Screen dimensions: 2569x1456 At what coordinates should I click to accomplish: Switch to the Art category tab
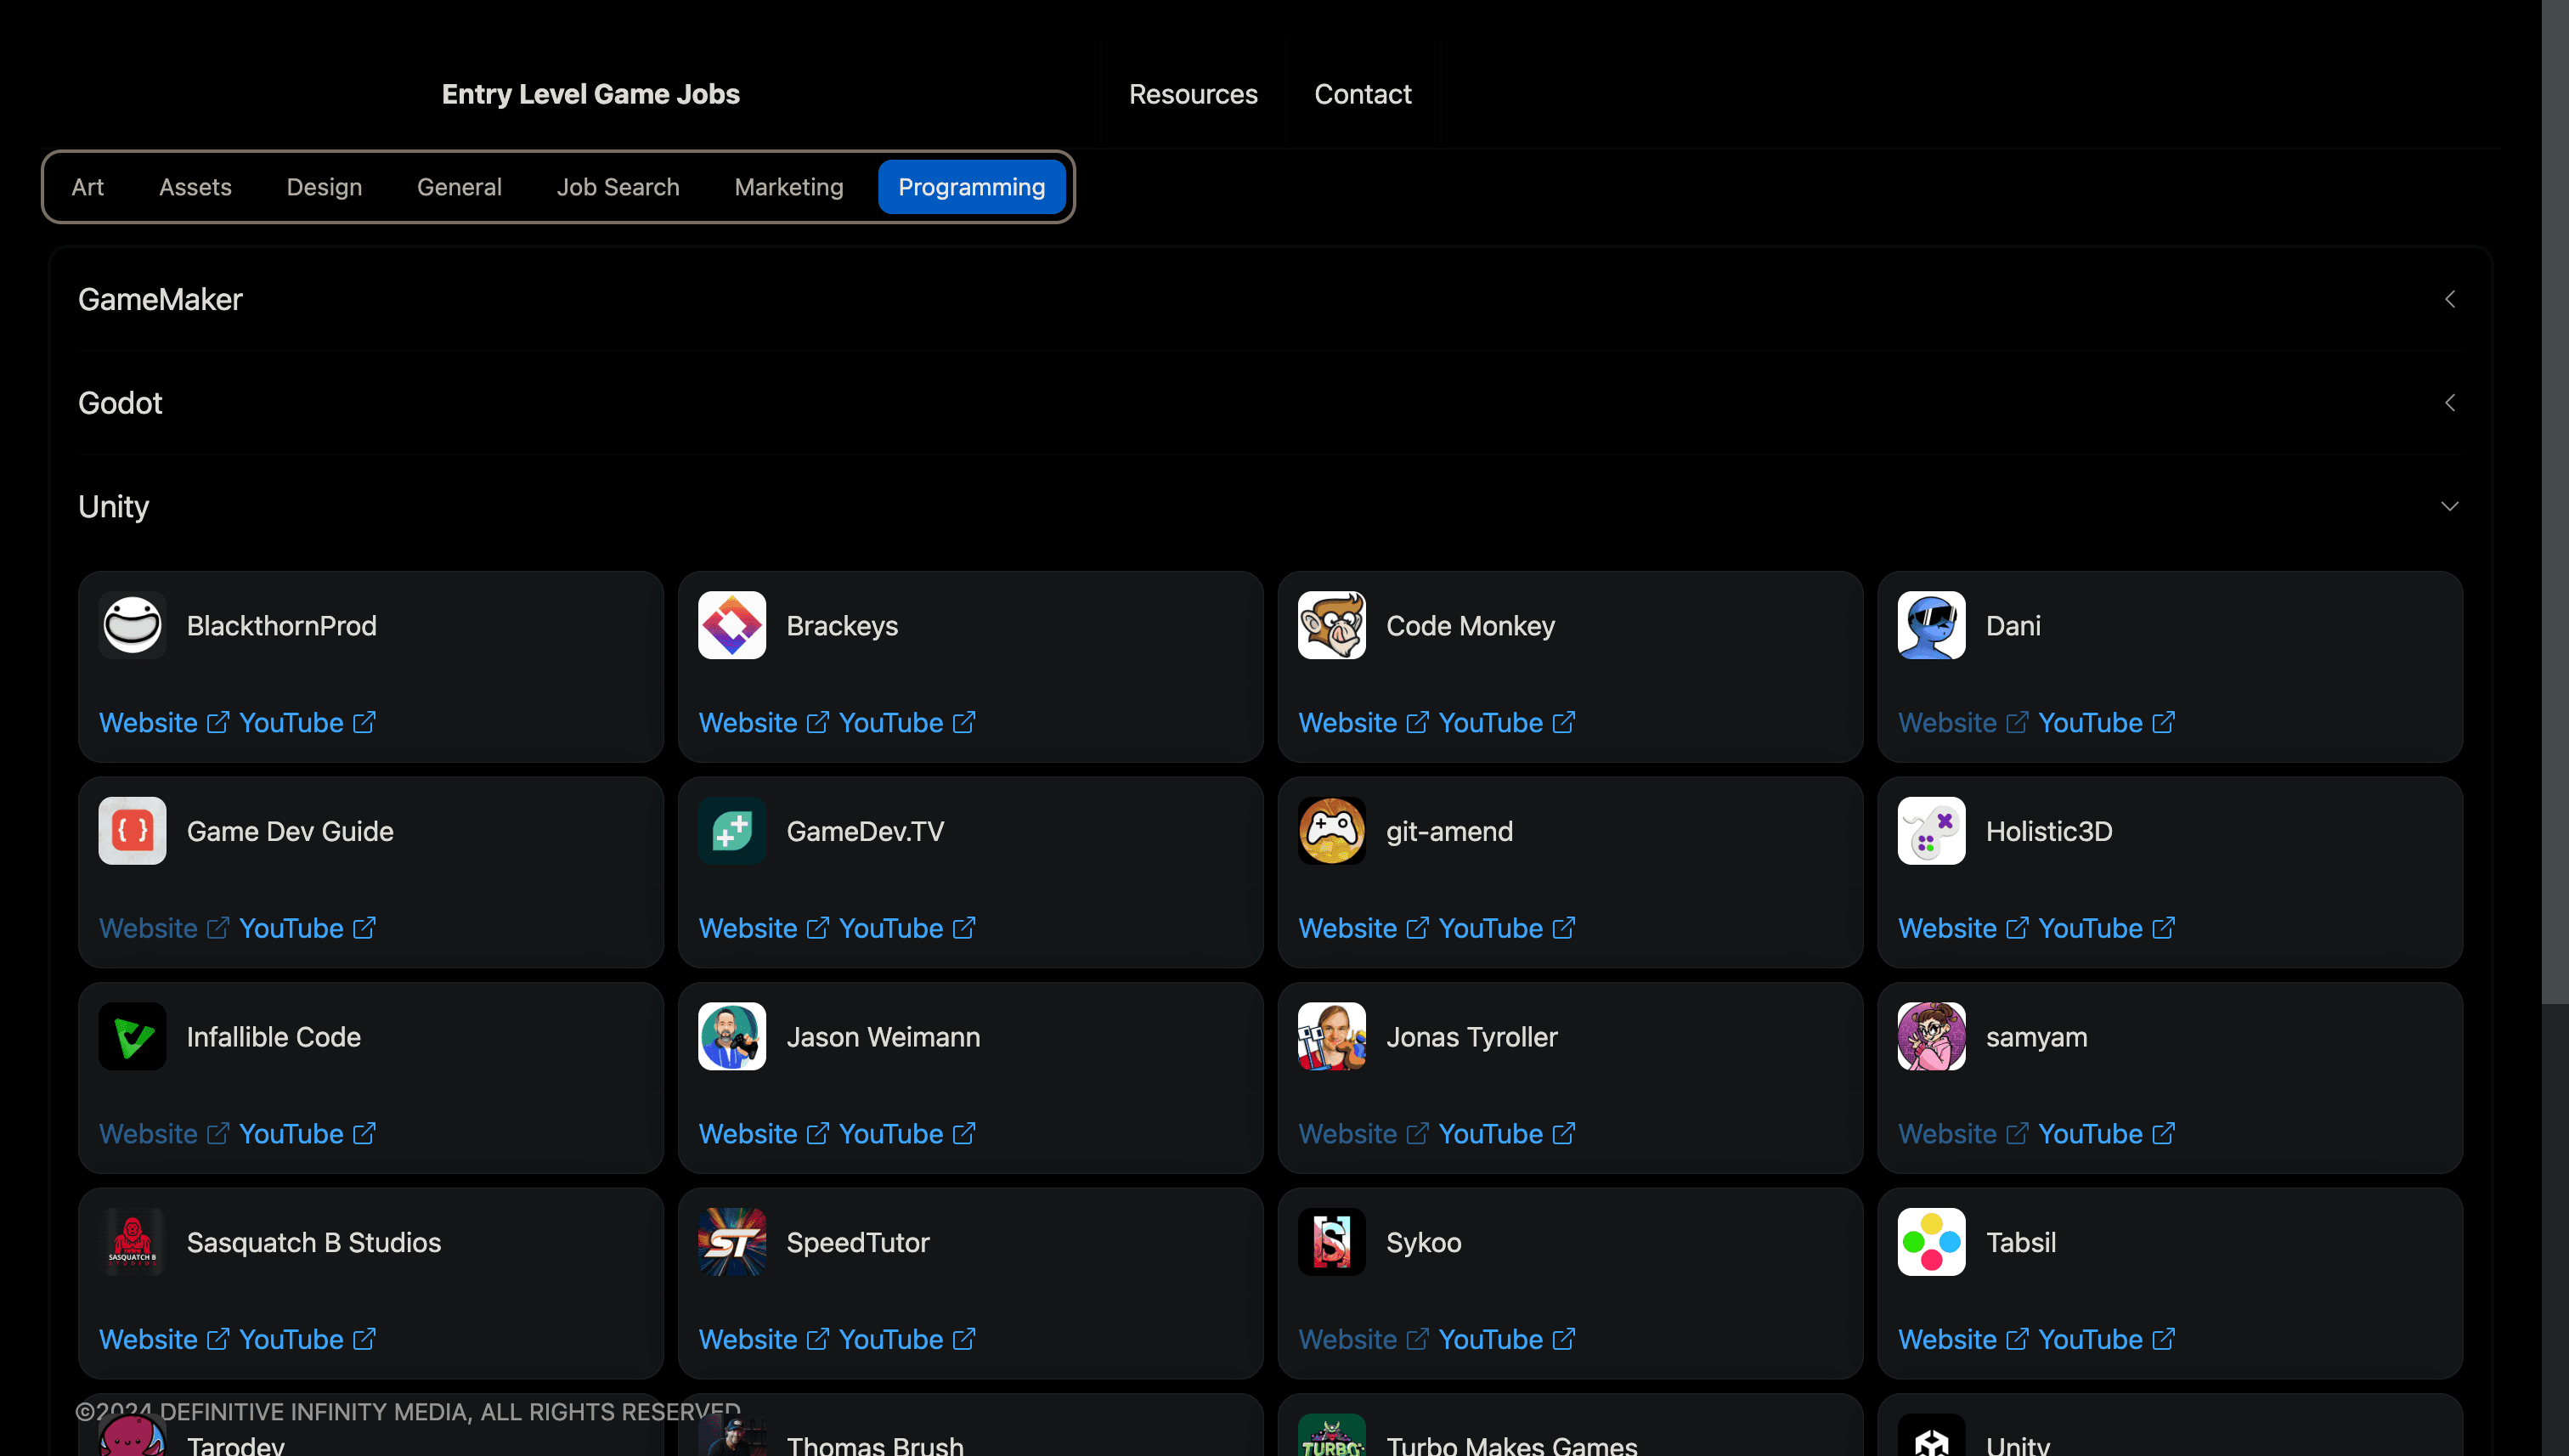click(x=87, y=187)
